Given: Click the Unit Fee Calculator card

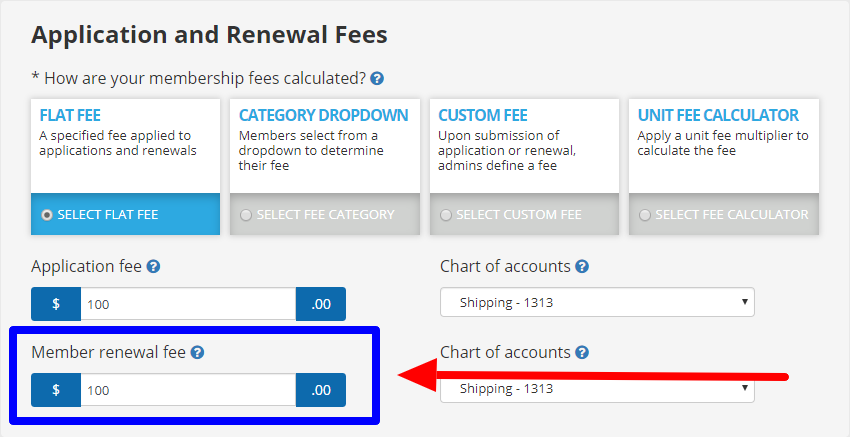Looking at the screenshot, I should coord(724,166).
